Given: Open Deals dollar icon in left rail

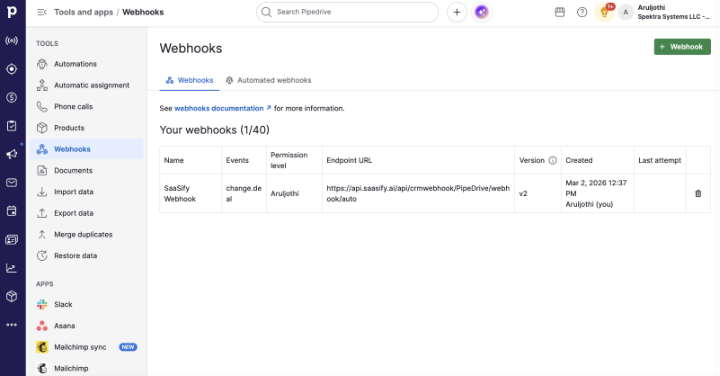Looking at the screenshot, I should 12,97.
